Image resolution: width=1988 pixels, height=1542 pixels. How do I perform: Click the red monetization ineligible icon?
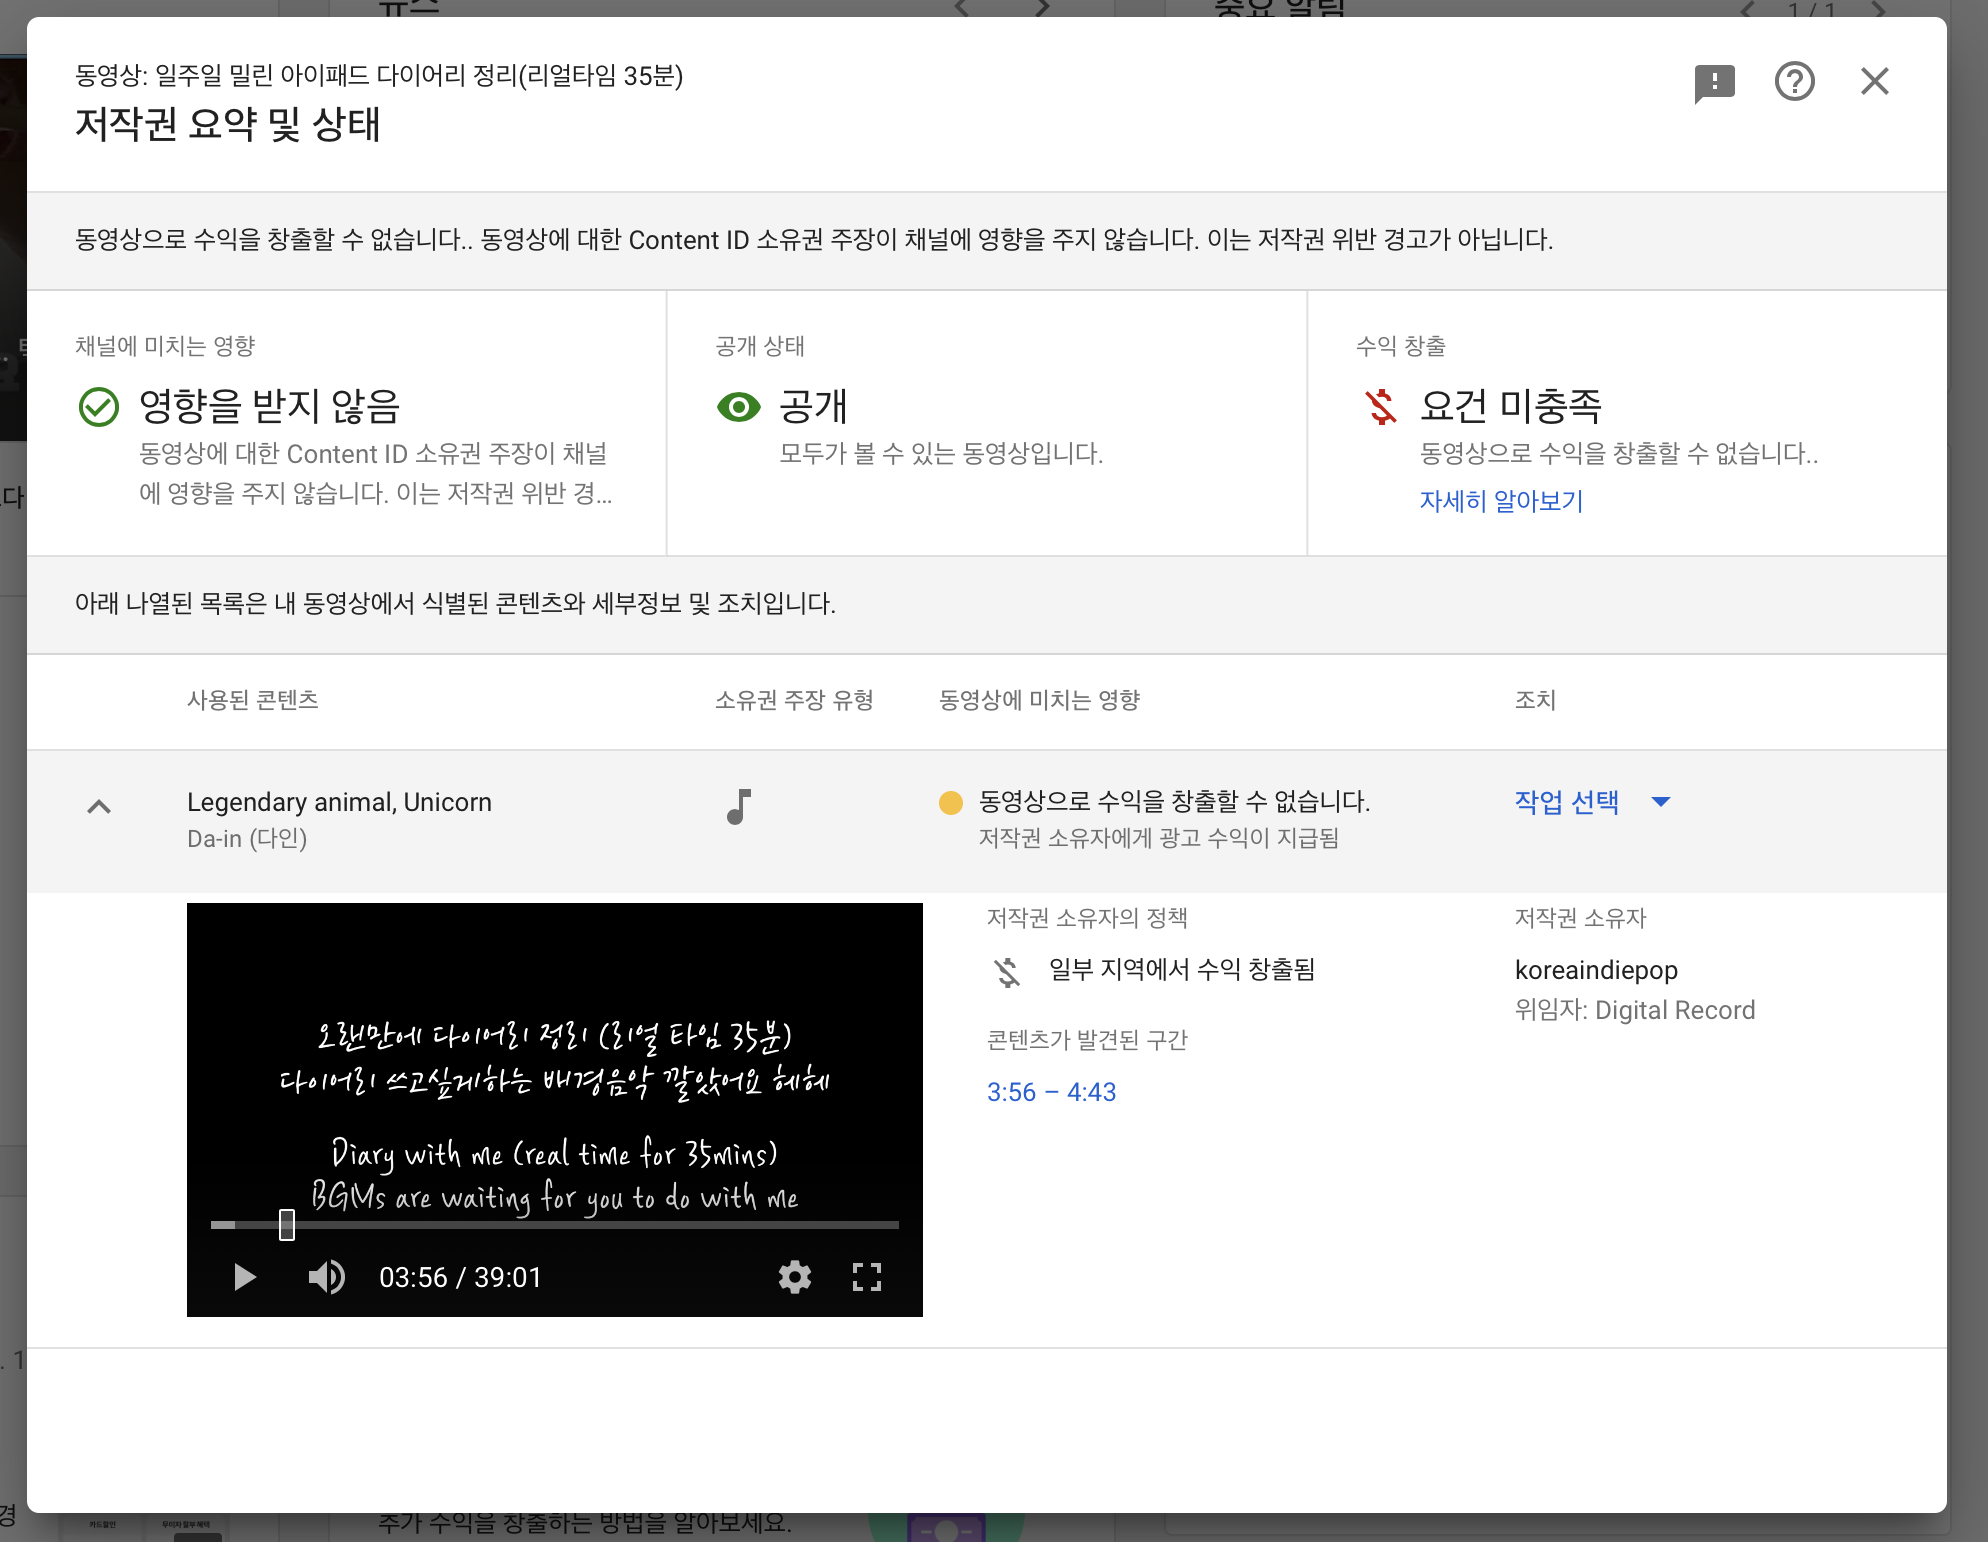pyautogui.click(x=1381, y=407)
